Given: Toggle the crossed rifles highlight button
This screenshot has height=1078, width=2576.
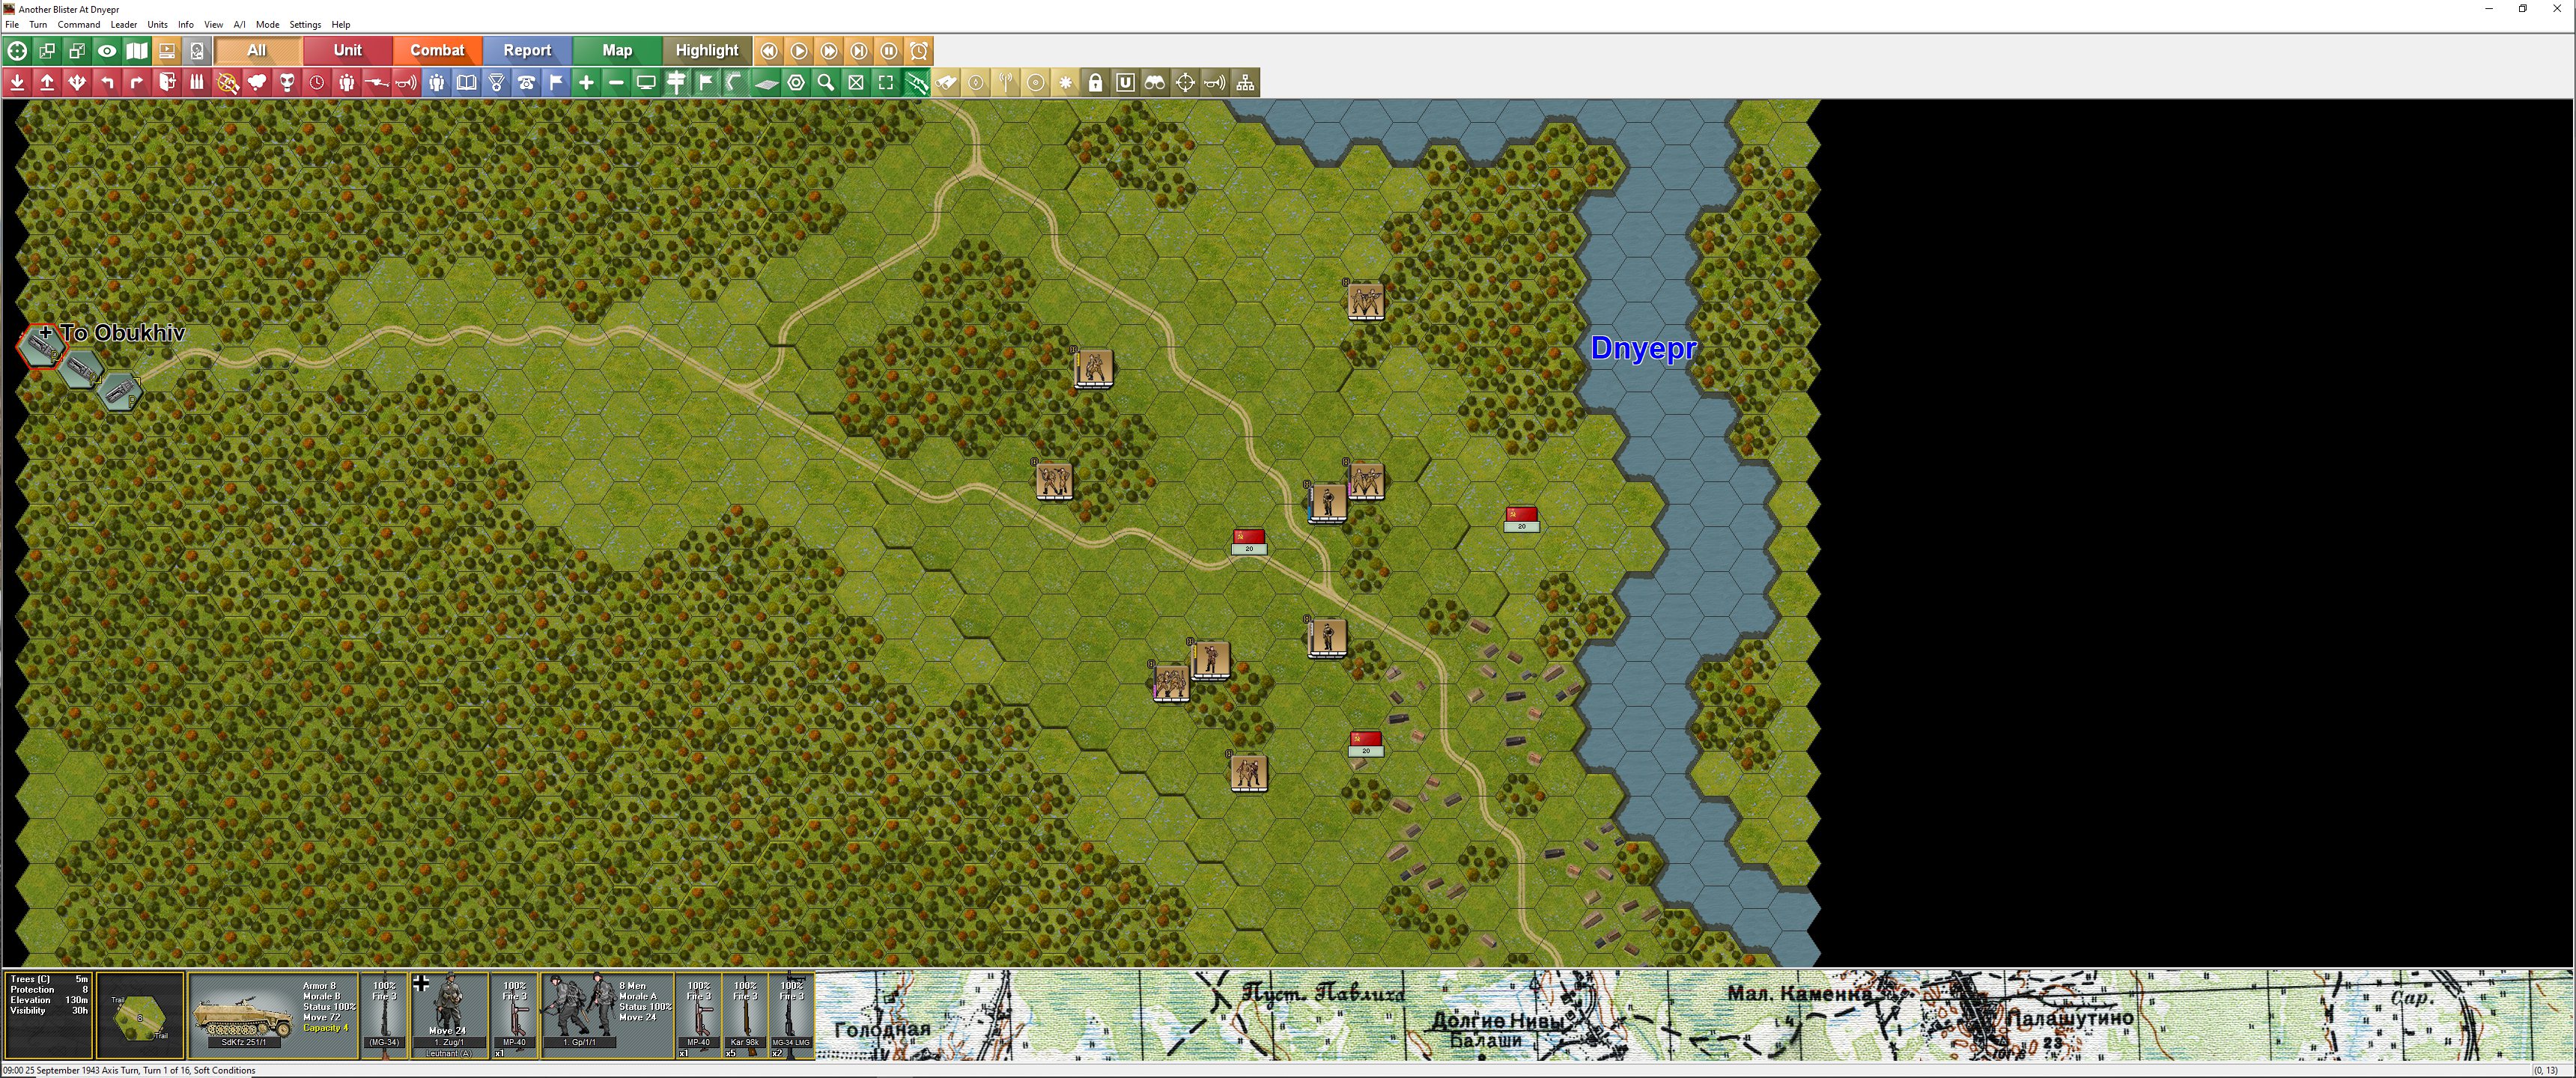Looking at the screenshot, I should point(916,83).
